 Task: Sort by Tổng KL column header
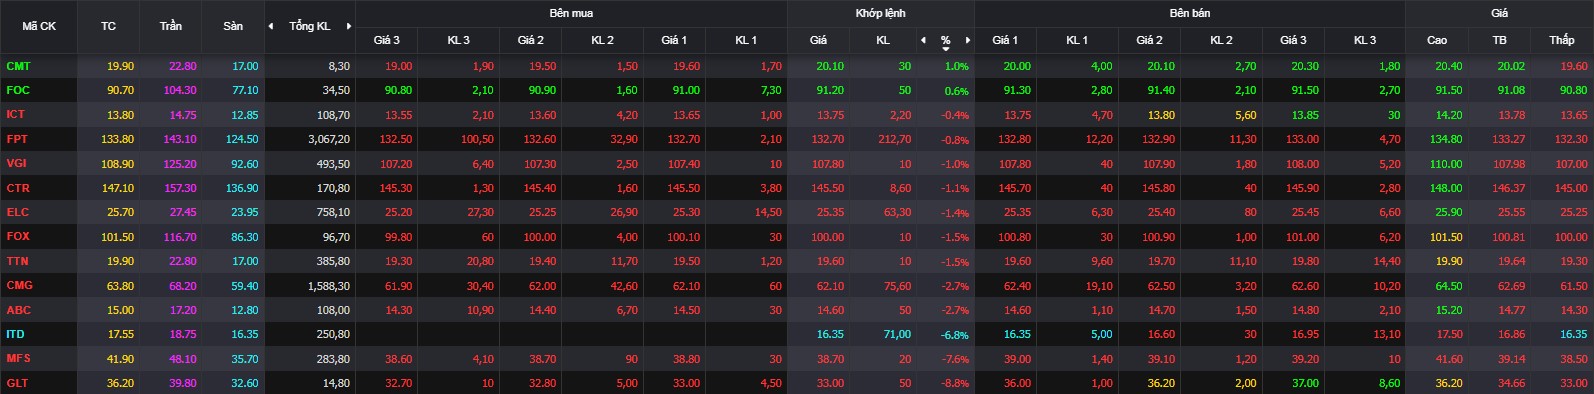tap(309, 26)
